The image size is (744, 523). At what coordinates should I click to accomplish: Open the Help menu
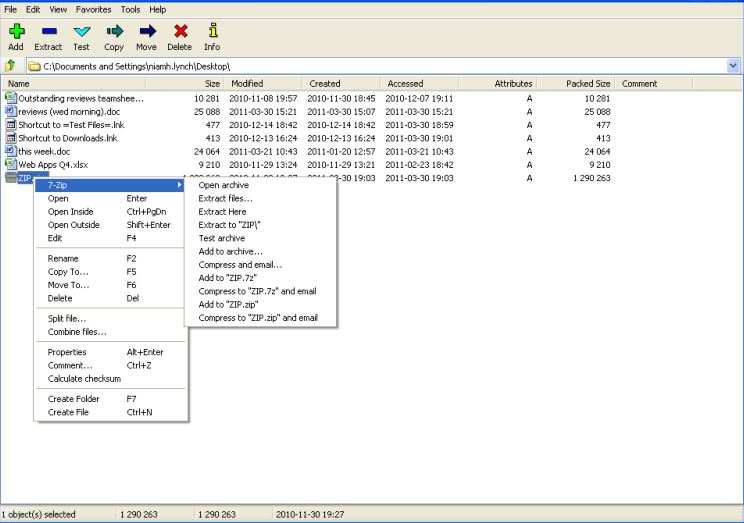[158, 9]
